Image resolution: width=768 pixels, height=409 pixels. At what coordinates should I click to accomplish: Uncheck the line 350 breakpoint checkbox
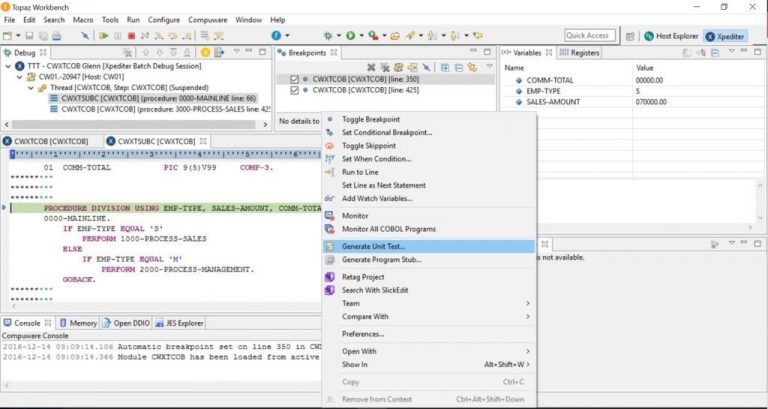click(293, 78)
